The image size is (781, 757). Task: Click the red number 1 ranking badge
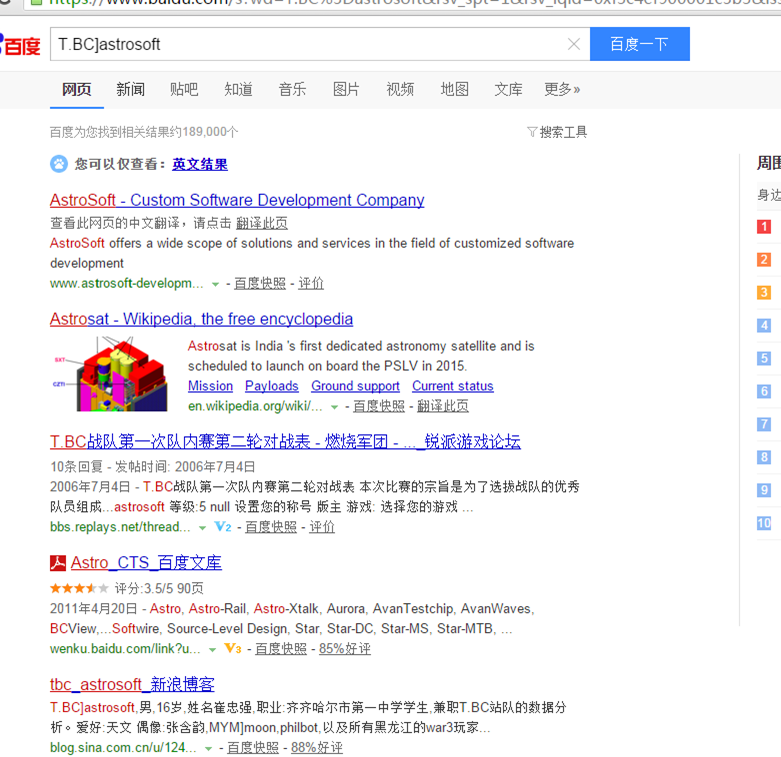(x=764, y=227)
